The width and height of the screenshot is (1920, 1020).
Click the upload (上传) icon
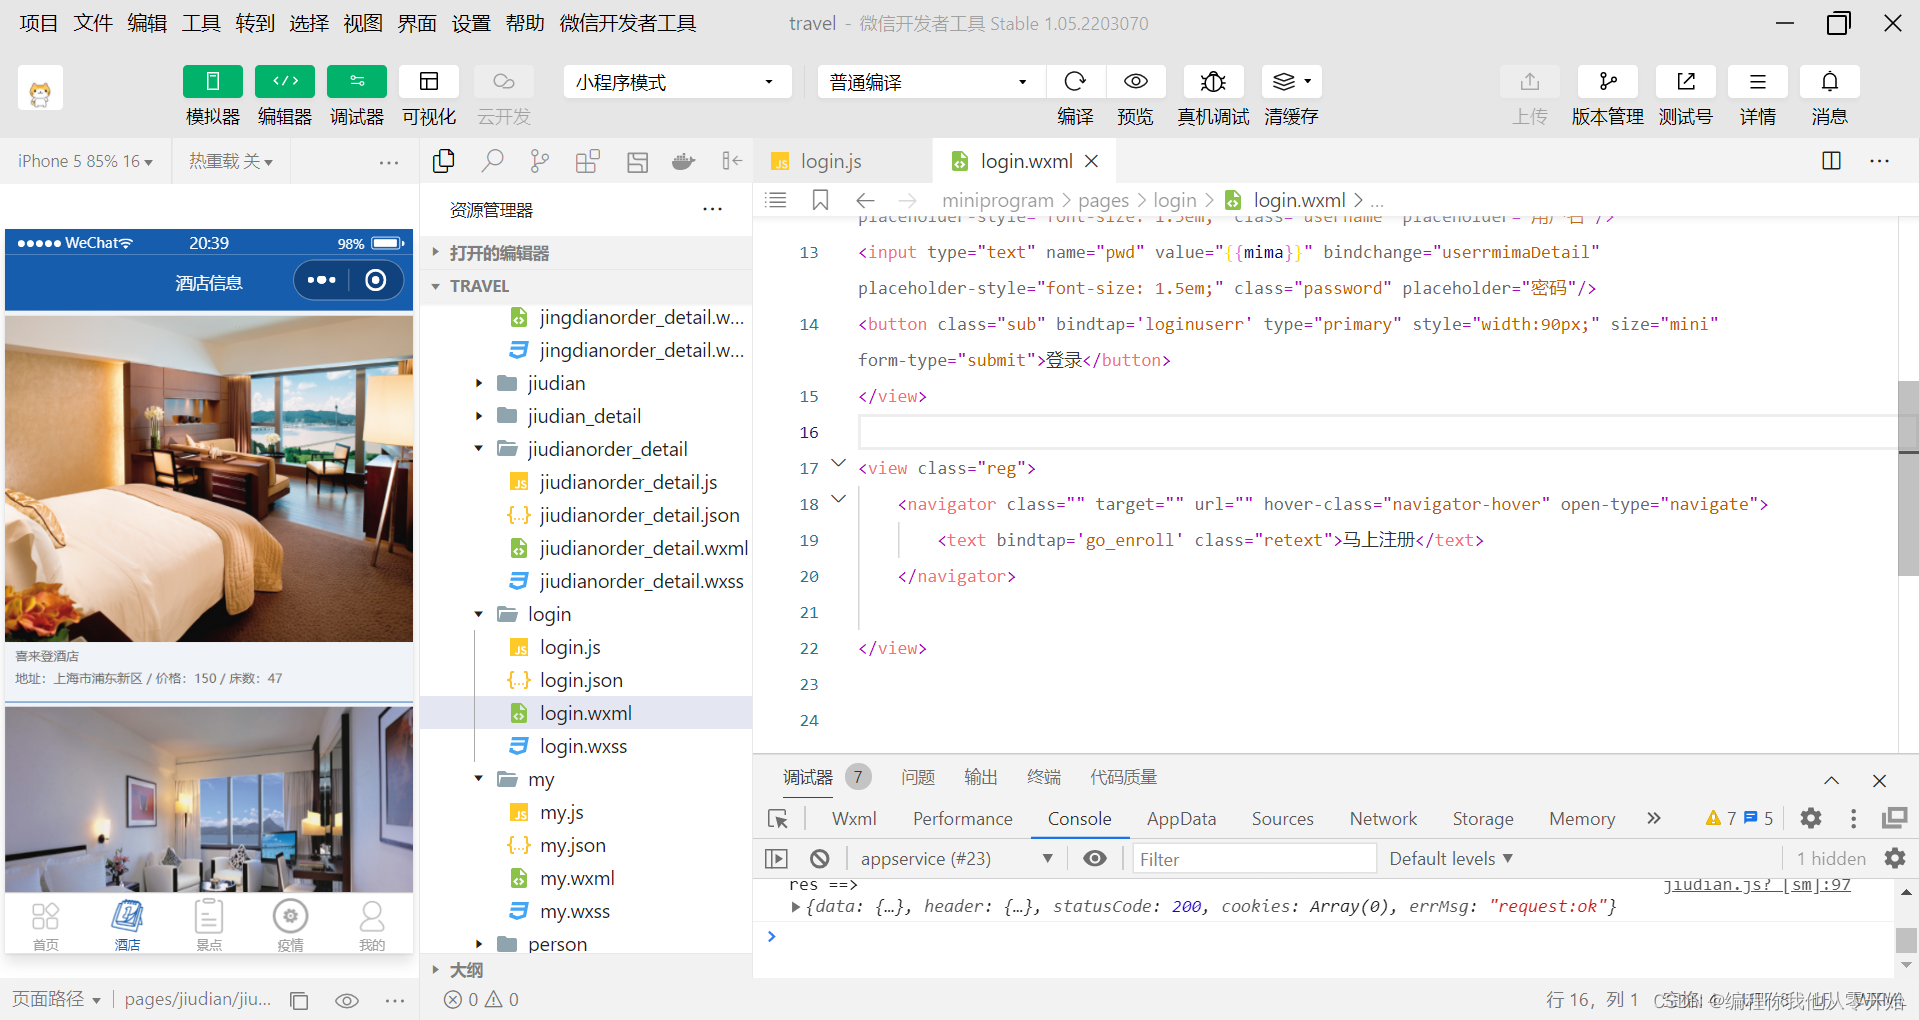pos(1530,82)
